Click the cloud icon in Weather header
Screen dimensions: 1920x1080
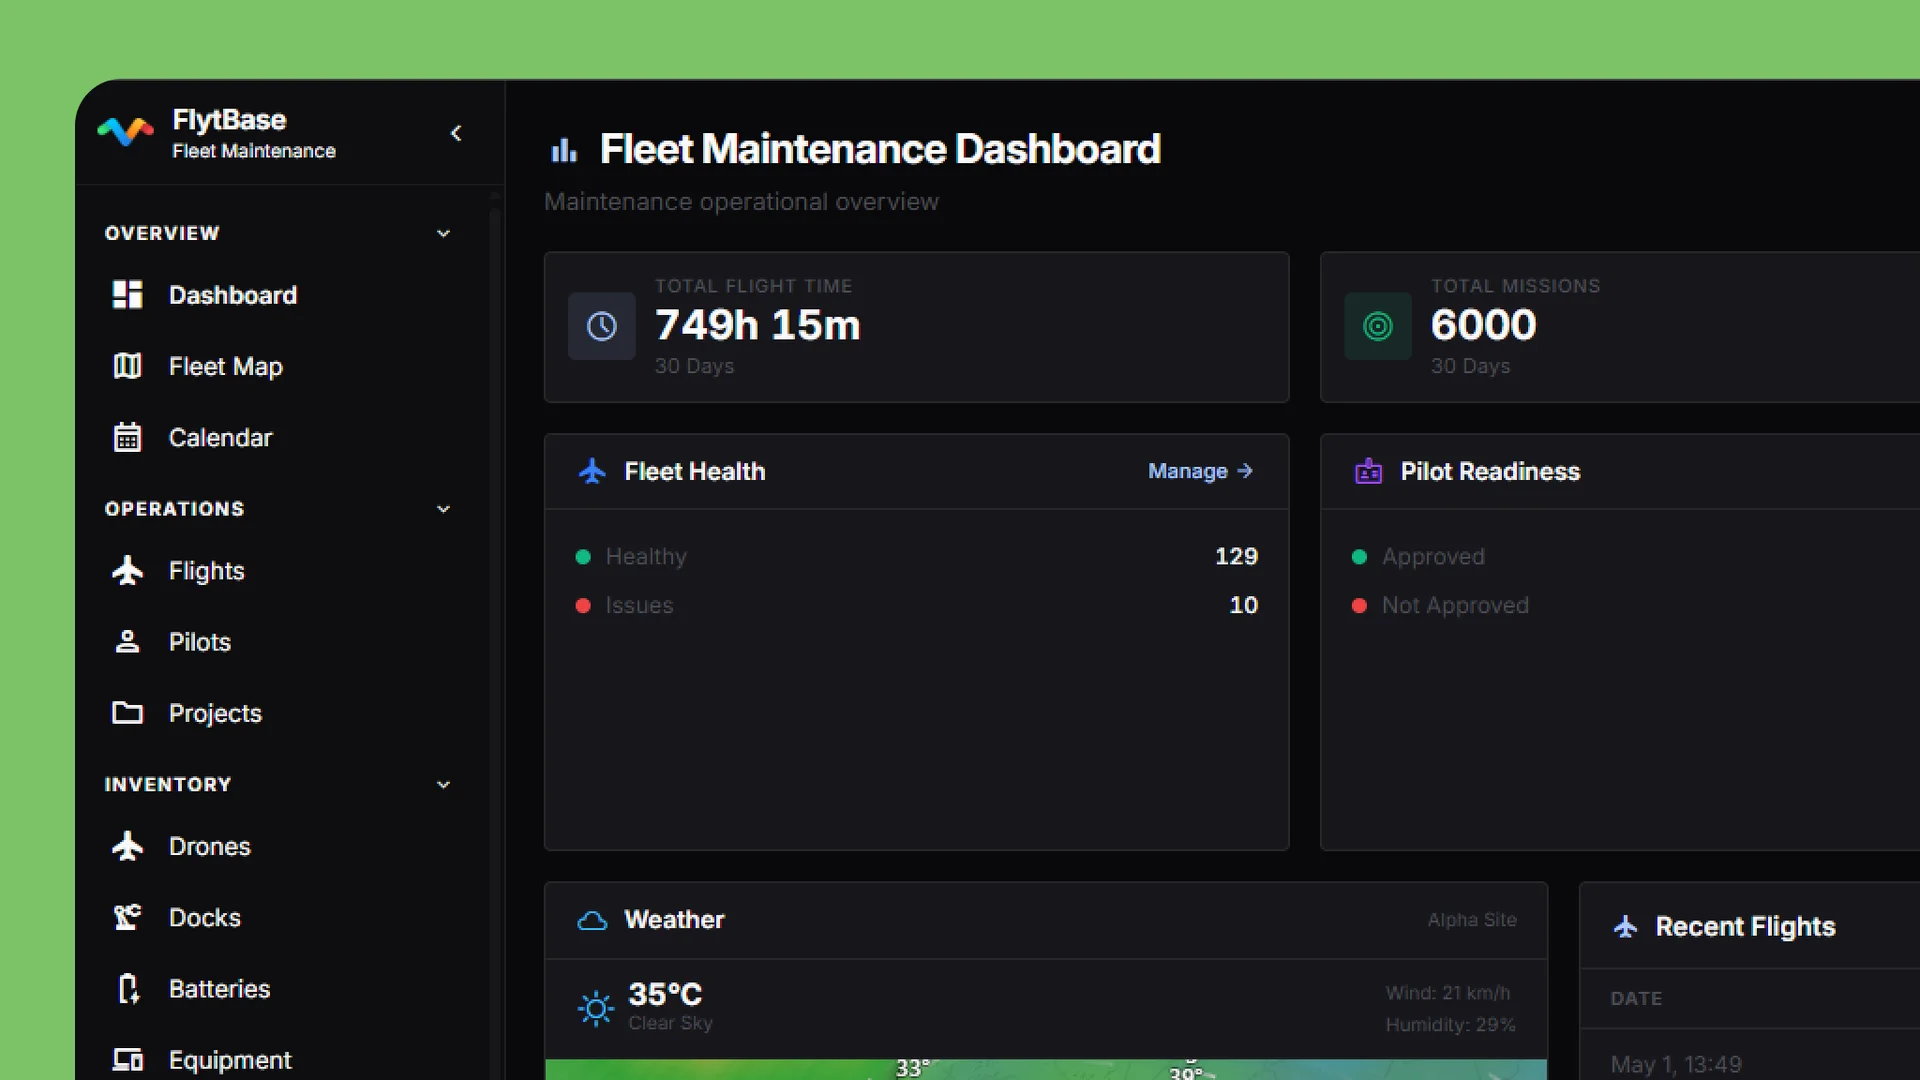tap(592, 920)
